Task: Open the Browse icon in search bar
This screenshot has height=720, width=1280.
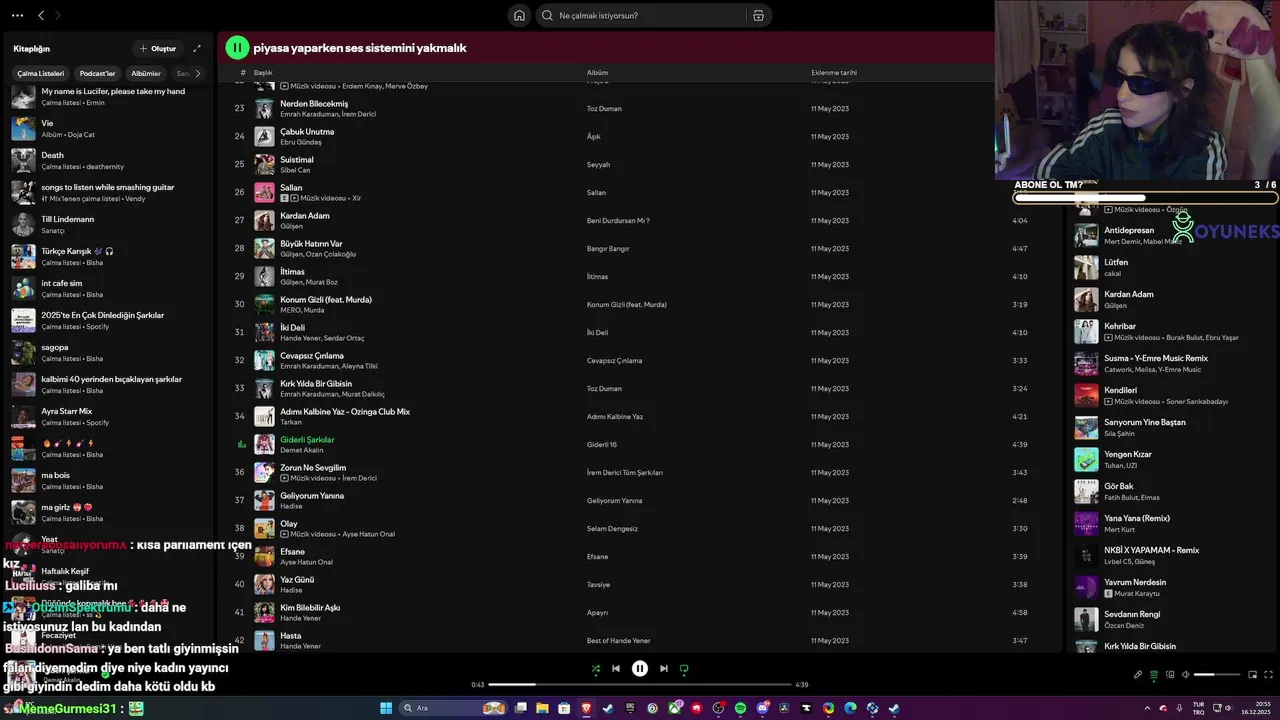Action: [758, 15]
